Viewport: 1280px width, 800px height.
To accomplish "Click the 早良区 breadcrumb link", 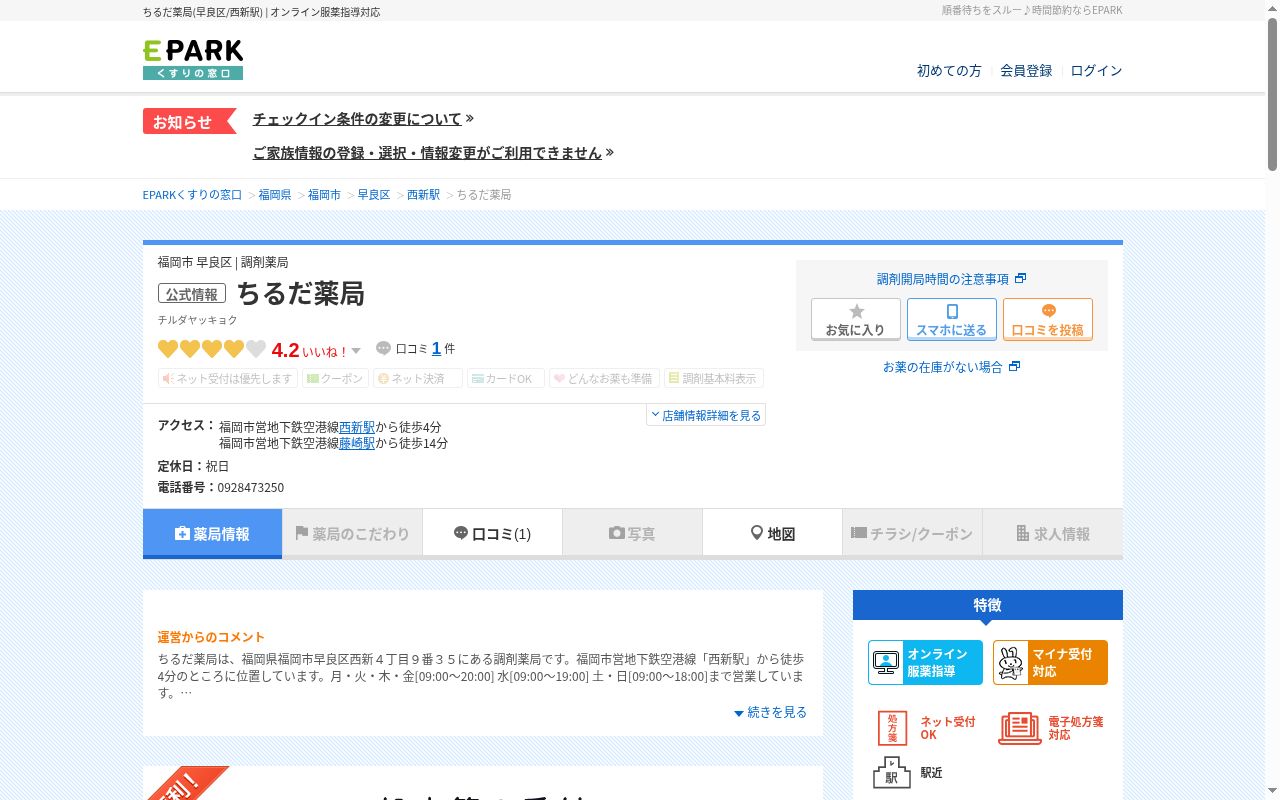I will [374, 195].
